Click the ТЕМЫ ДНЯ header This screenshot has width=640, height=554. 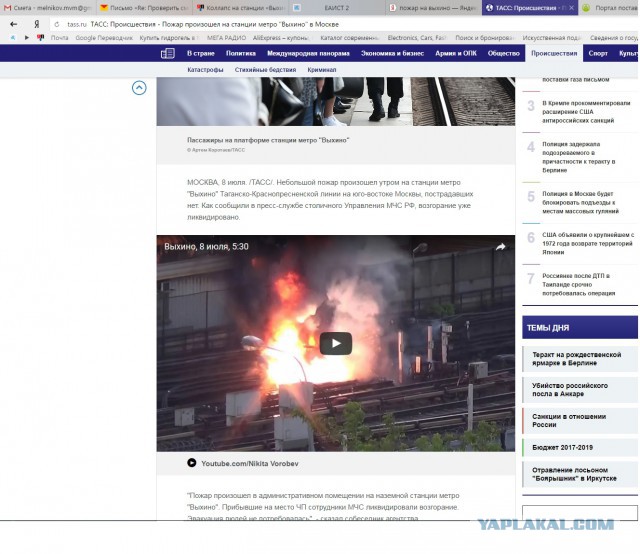pyautogui.click(x=580, y=327)
